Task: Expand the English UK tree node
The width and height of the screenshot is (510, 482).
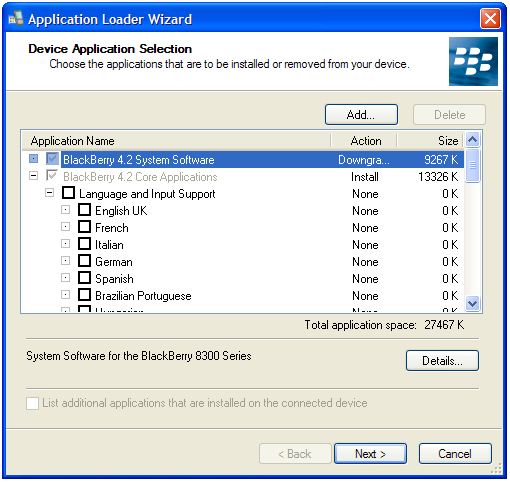Action: pos(65,210)
